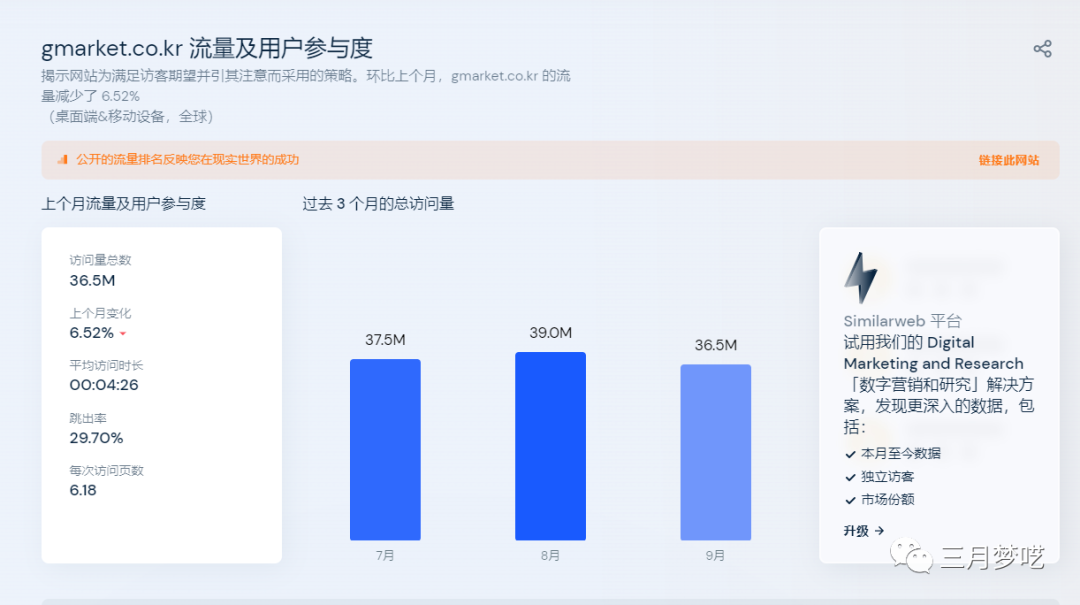1080x605 pixels.
Task: Click the Similarweb 平台 label
Action: tap(902, 321)
